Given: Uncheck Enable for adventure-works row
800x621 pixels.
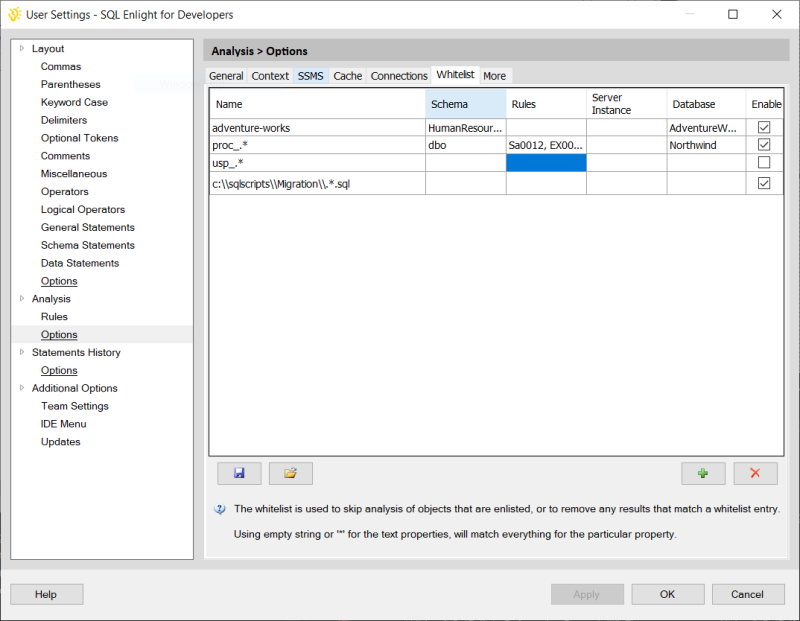Looking at the screenshot, I should click(x=764, y=128).
